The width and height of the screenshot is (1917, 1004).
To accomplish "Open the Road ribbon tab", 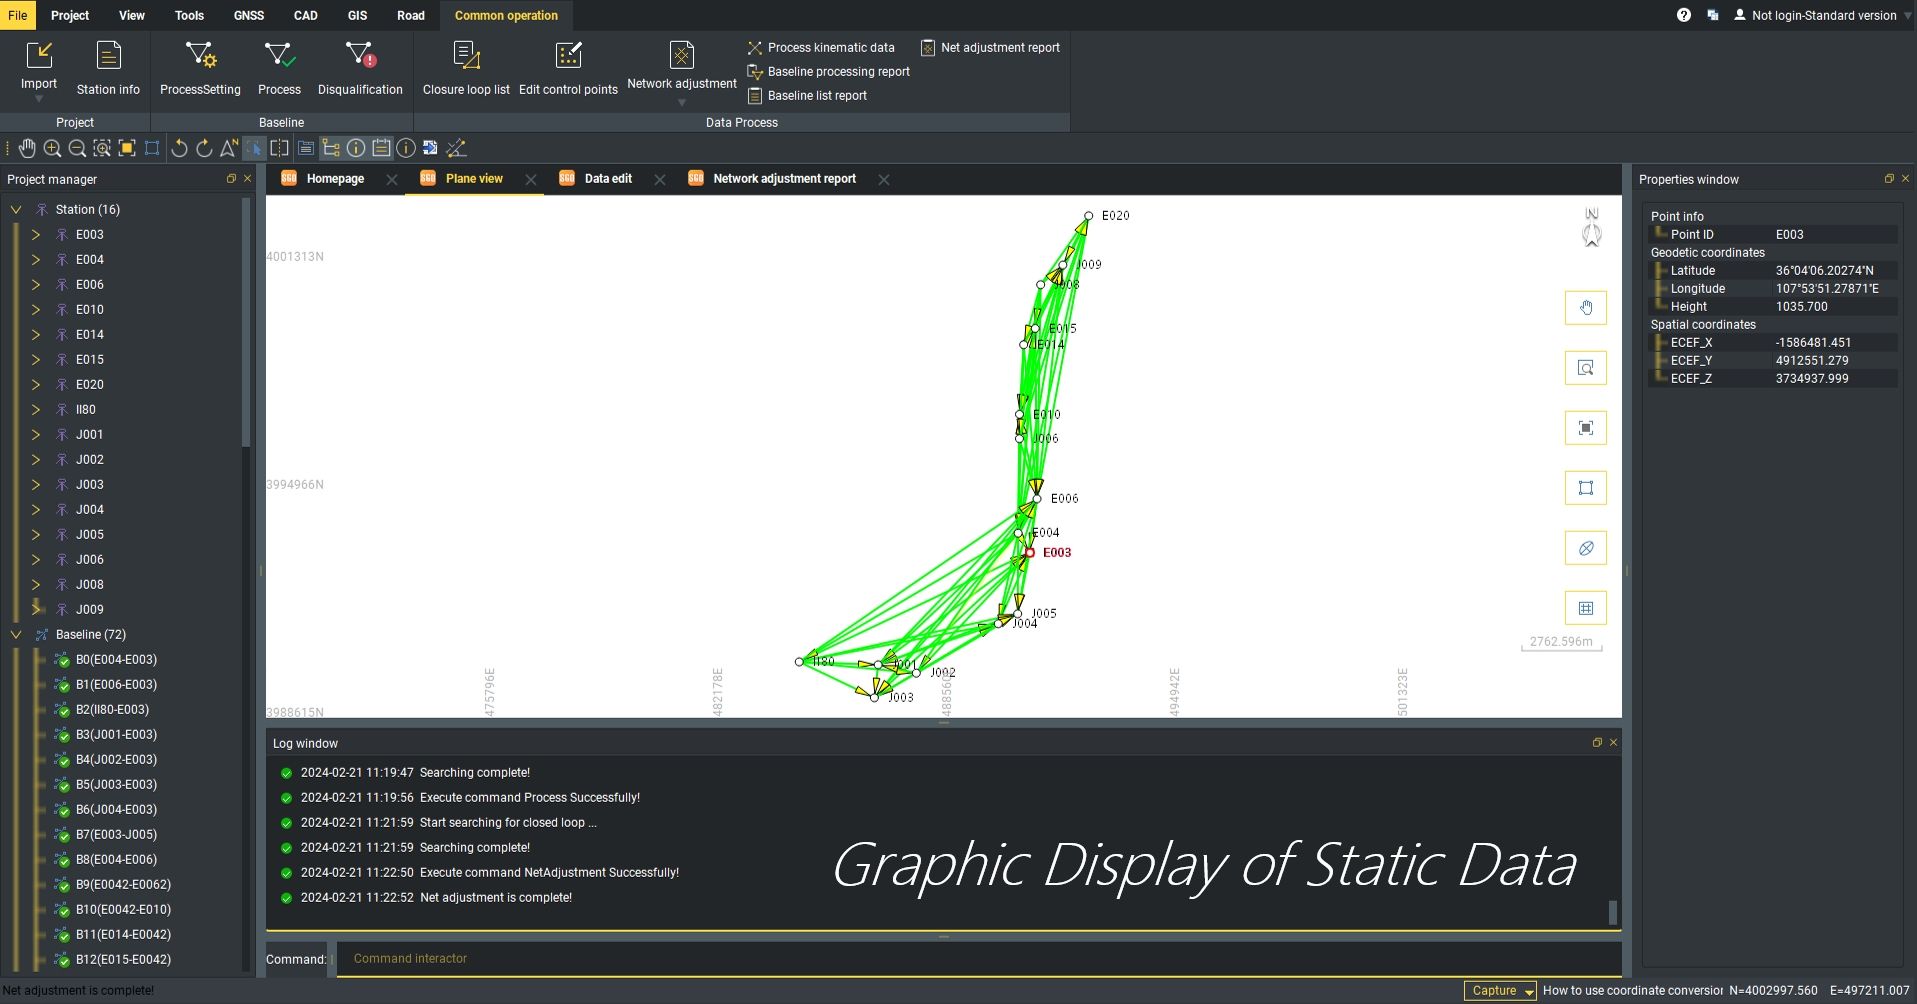I will coord(410,15).
